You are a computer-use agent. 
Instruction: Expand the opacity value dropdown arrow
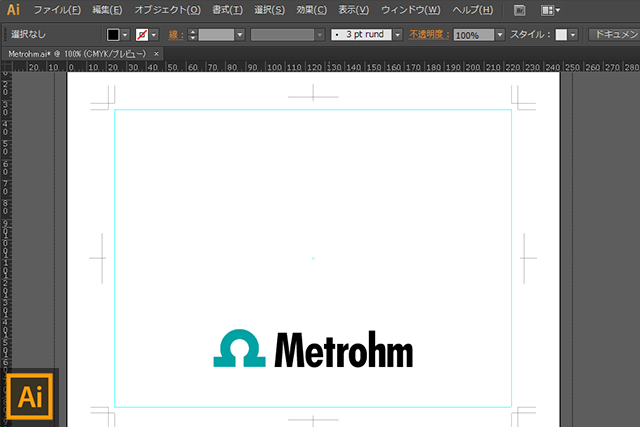[500, 35]
